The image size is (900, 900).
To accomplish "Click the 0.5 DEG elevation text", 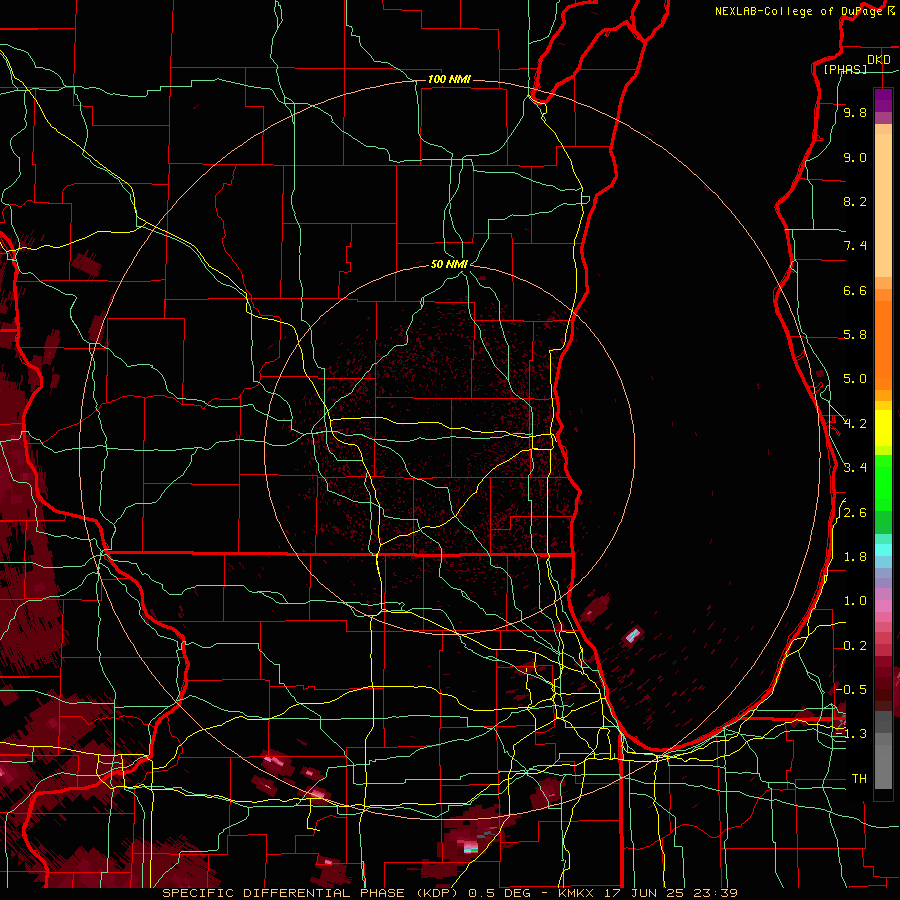I will pos(502,893).
